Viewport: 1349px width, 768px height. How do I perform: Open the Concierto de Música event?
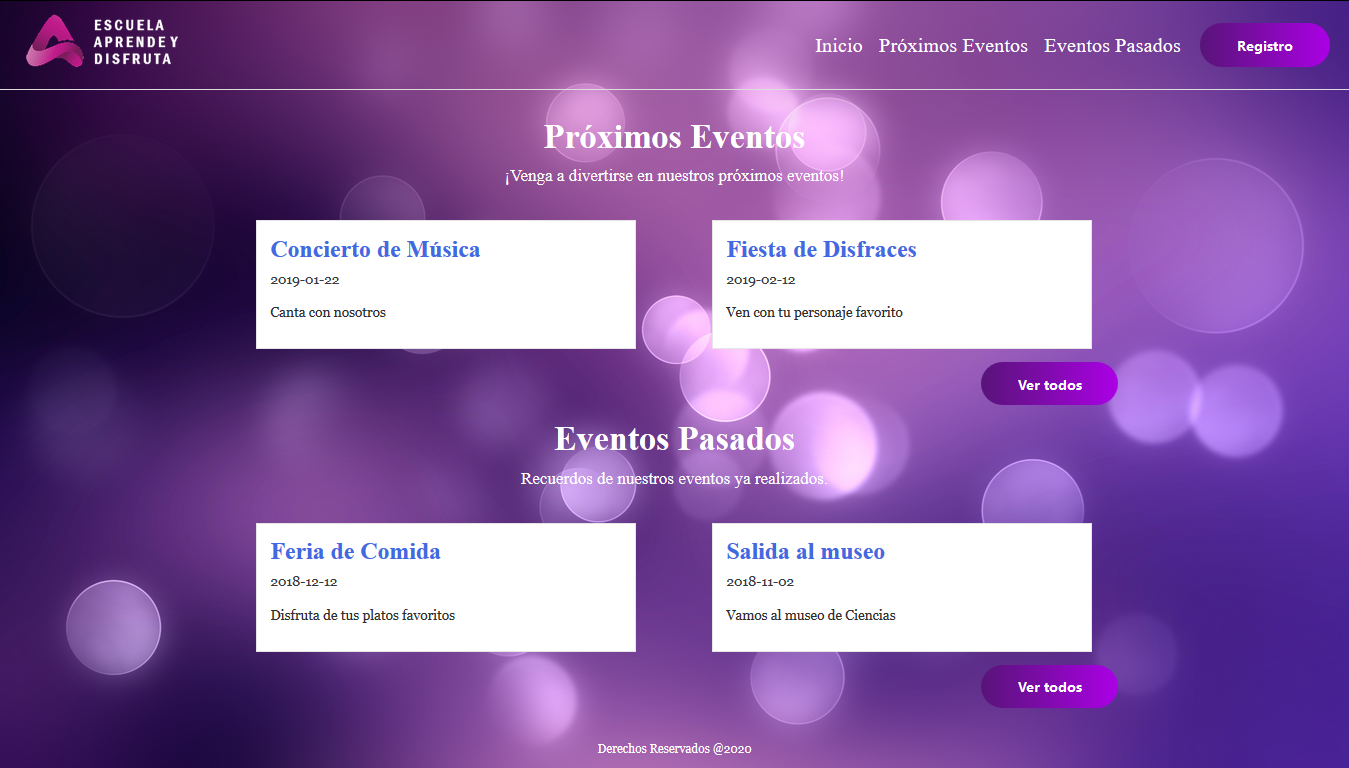pos(375,249)
